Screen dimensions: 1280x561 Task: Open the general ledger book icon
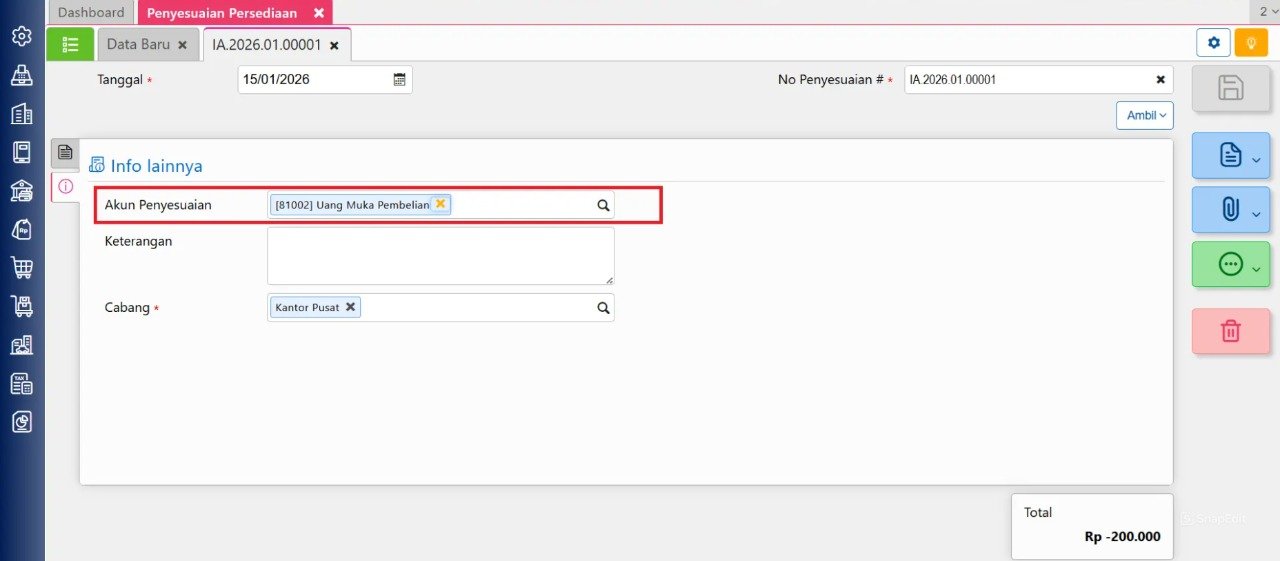[x=21, y=152]
